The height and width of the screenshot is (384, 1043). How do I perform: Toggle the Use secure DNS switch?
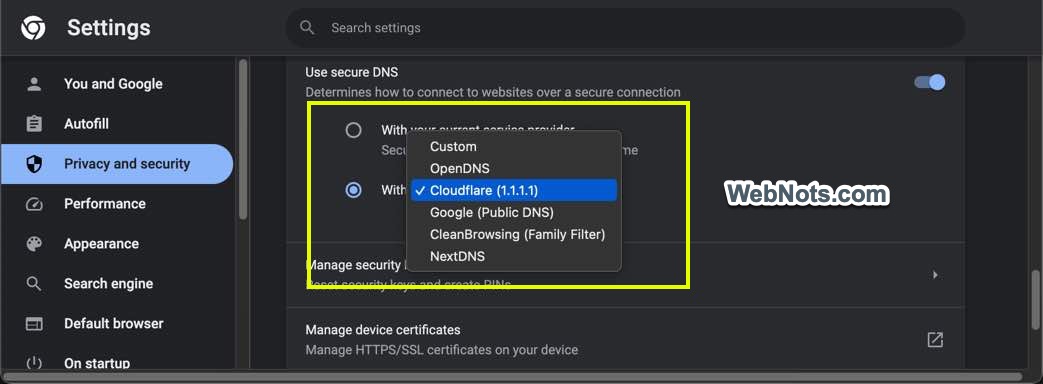coord(930,83)
